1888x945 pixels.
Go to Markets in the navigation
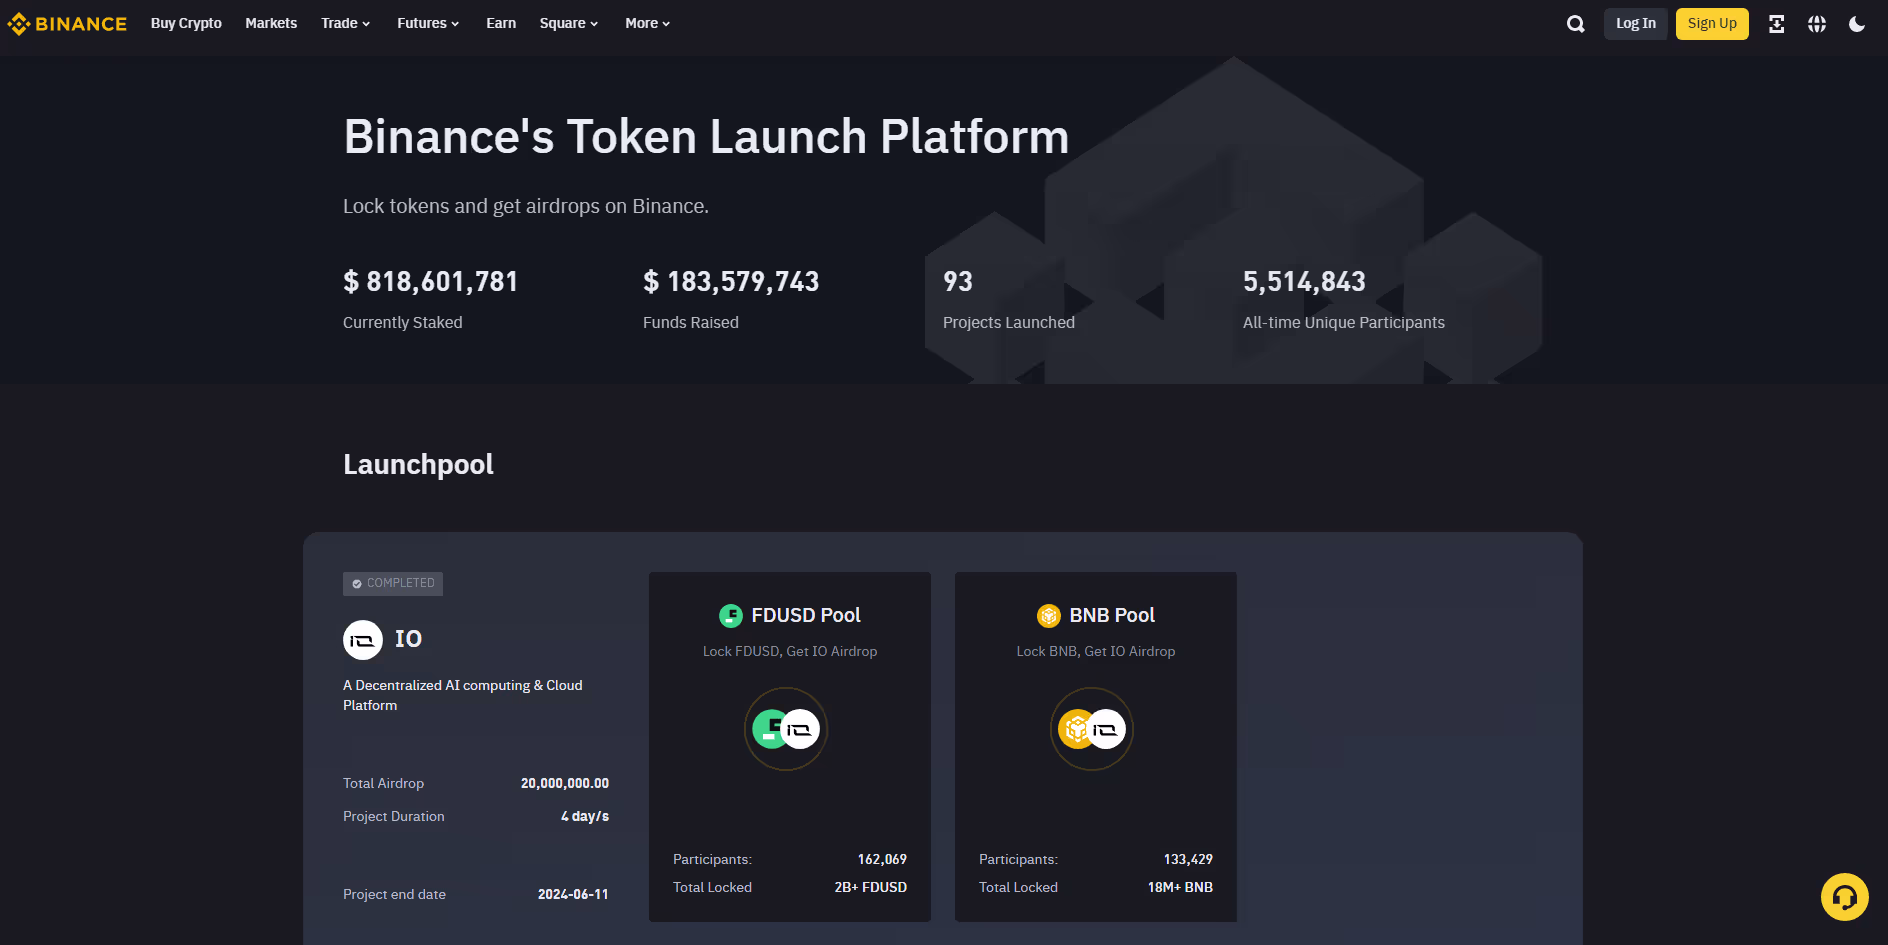tap(271, 23)
